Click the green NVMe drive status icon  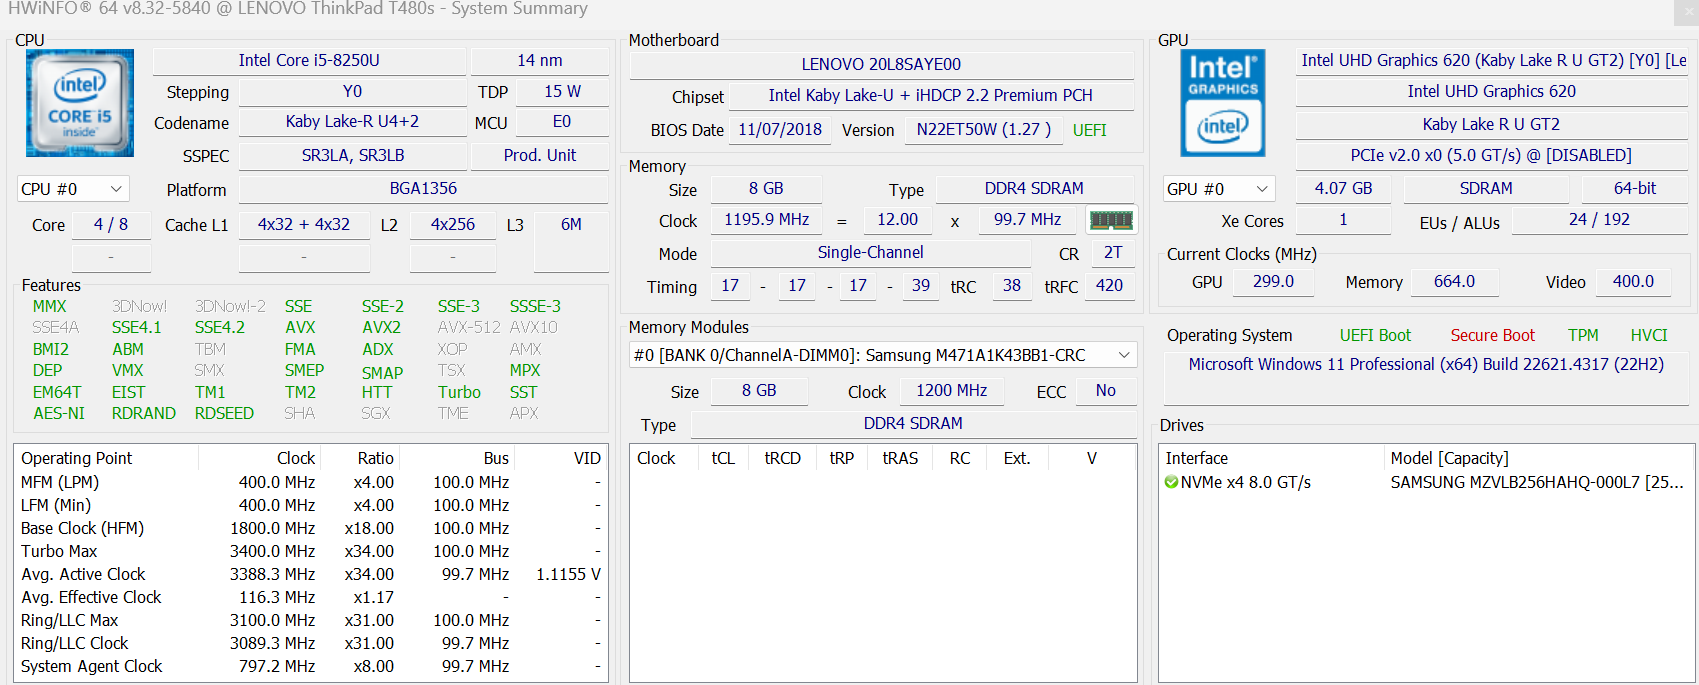click(1171, 482)
